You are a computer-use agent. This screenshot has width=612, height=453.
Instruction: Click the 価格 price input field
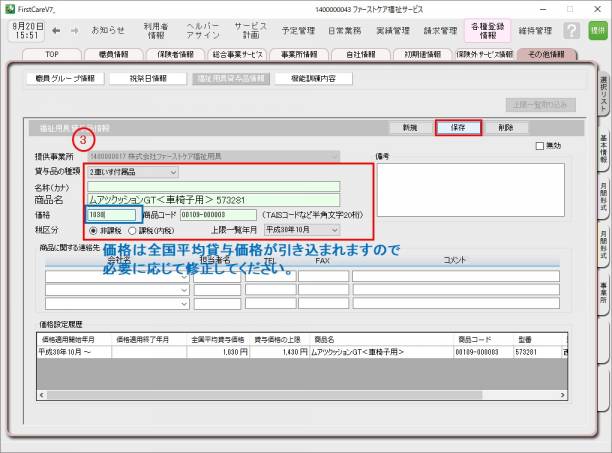[x=110, y=214]
